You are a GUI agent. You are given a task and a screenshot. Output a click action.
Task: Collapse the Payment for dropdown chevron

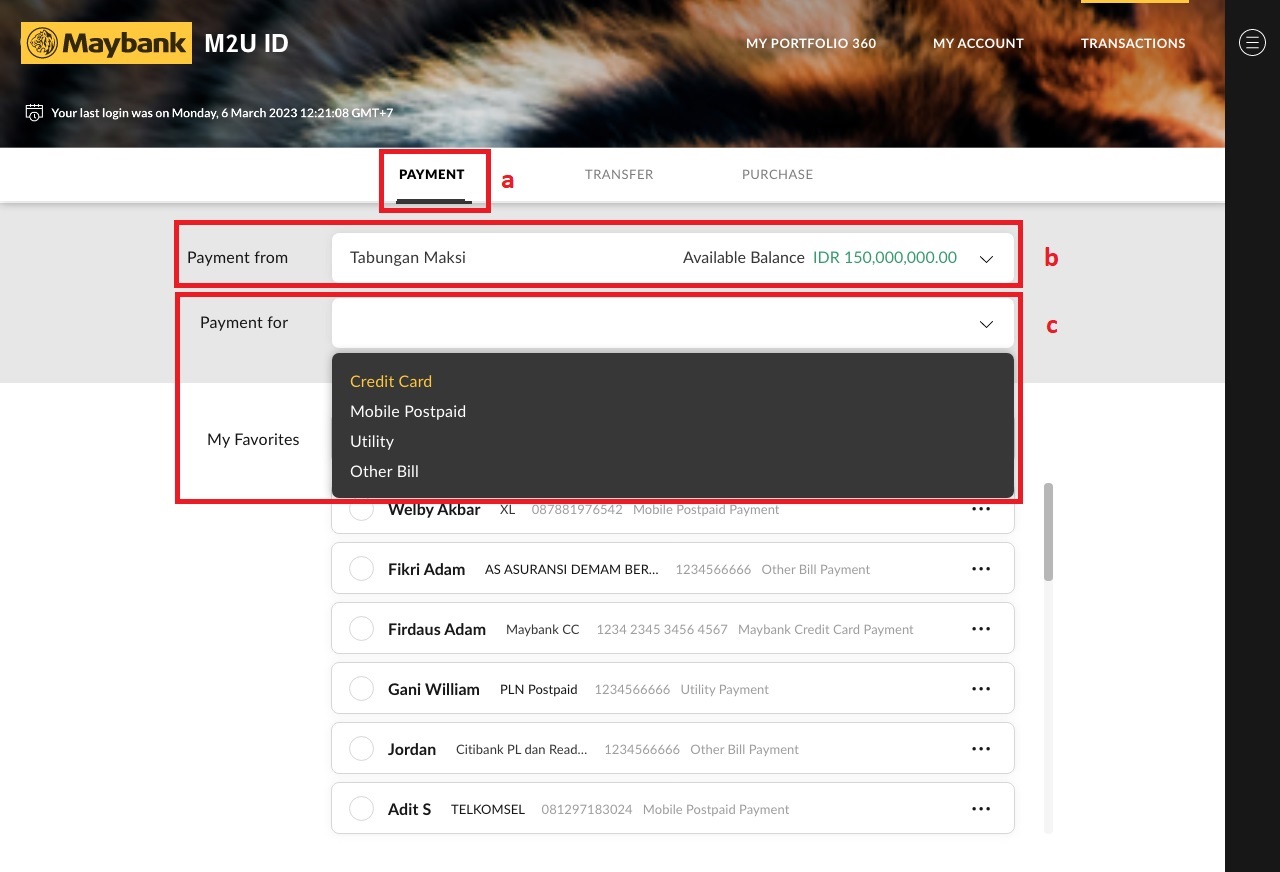(x=986, y=324)
